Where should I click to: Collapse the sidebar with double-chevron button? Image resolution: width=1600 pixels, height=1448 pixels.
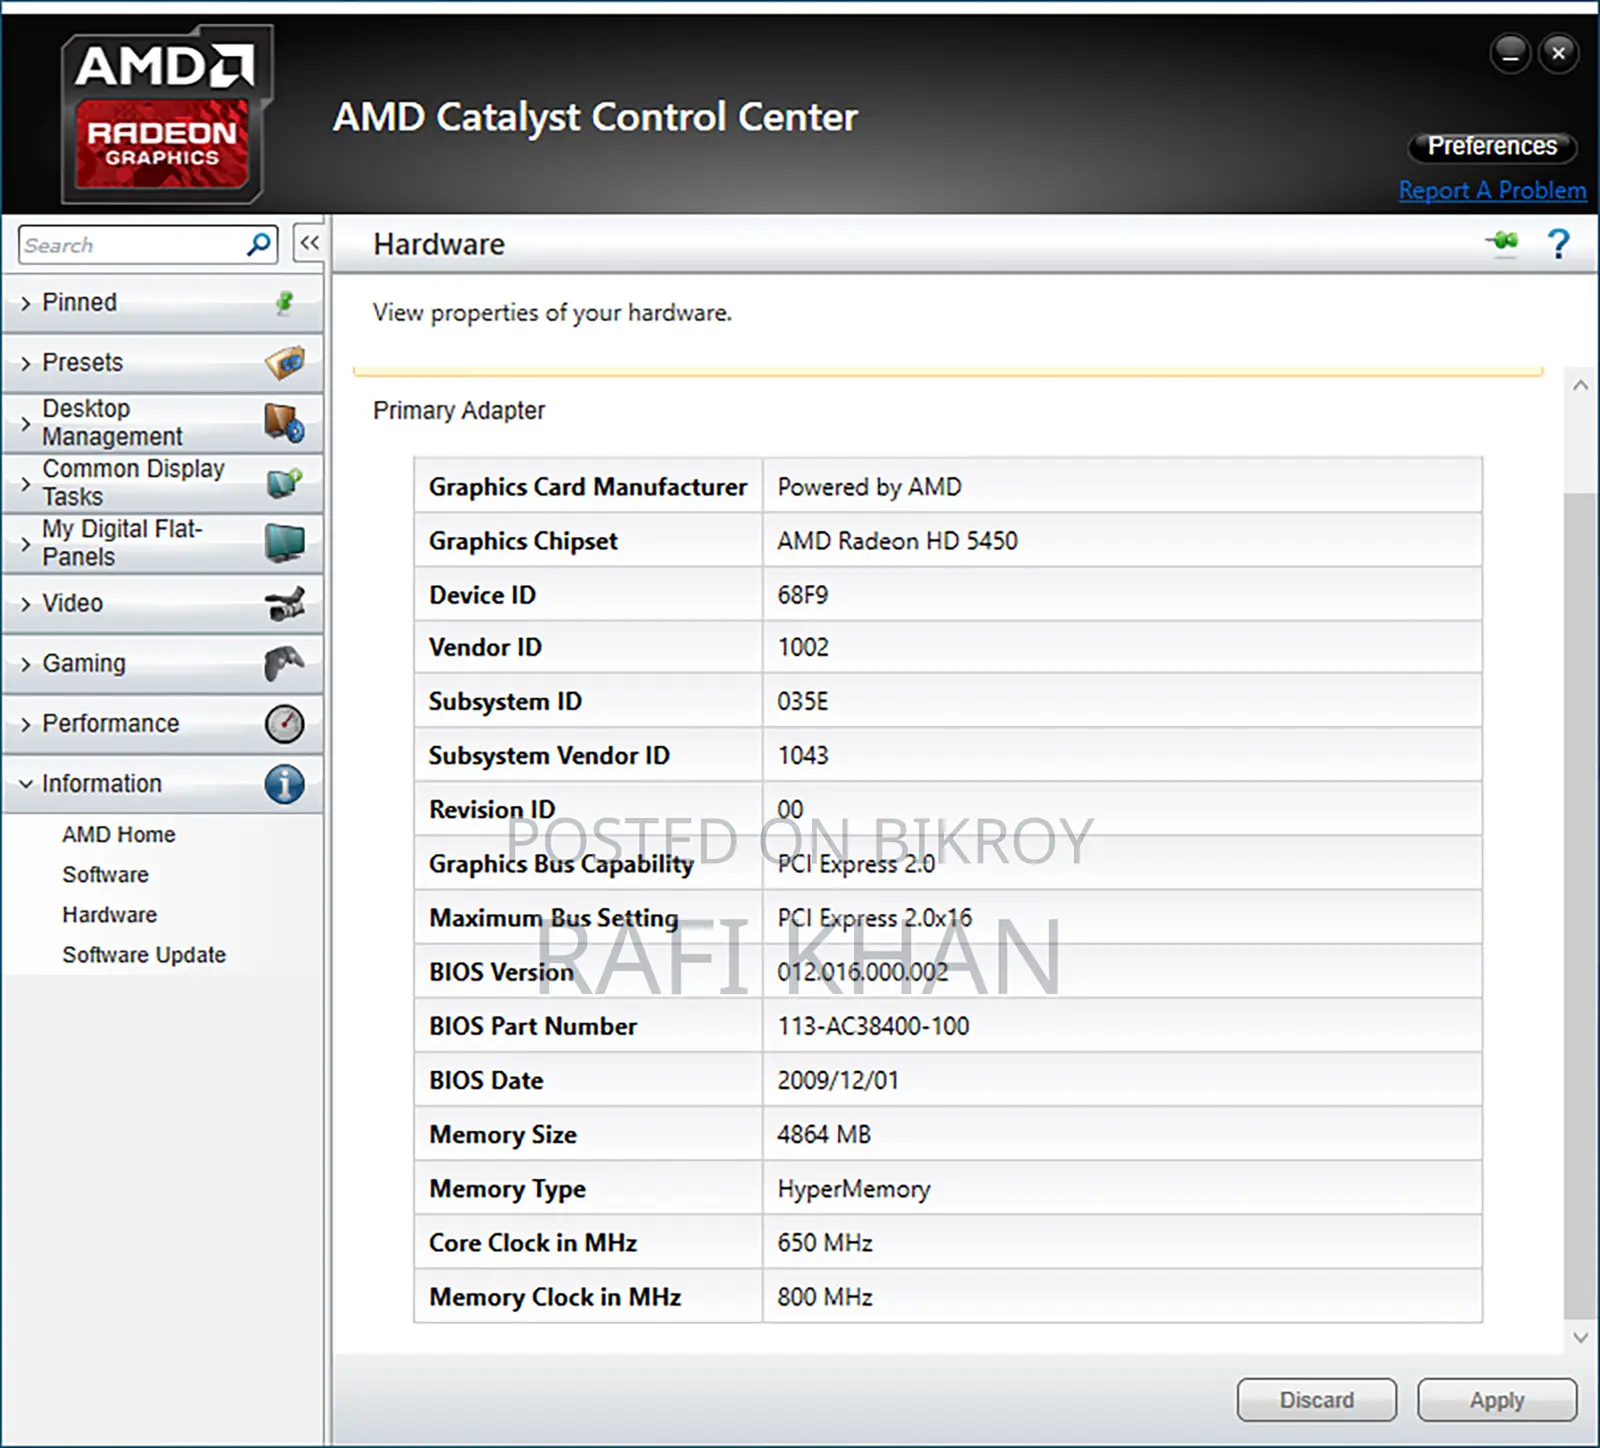(x=309, y=243)
